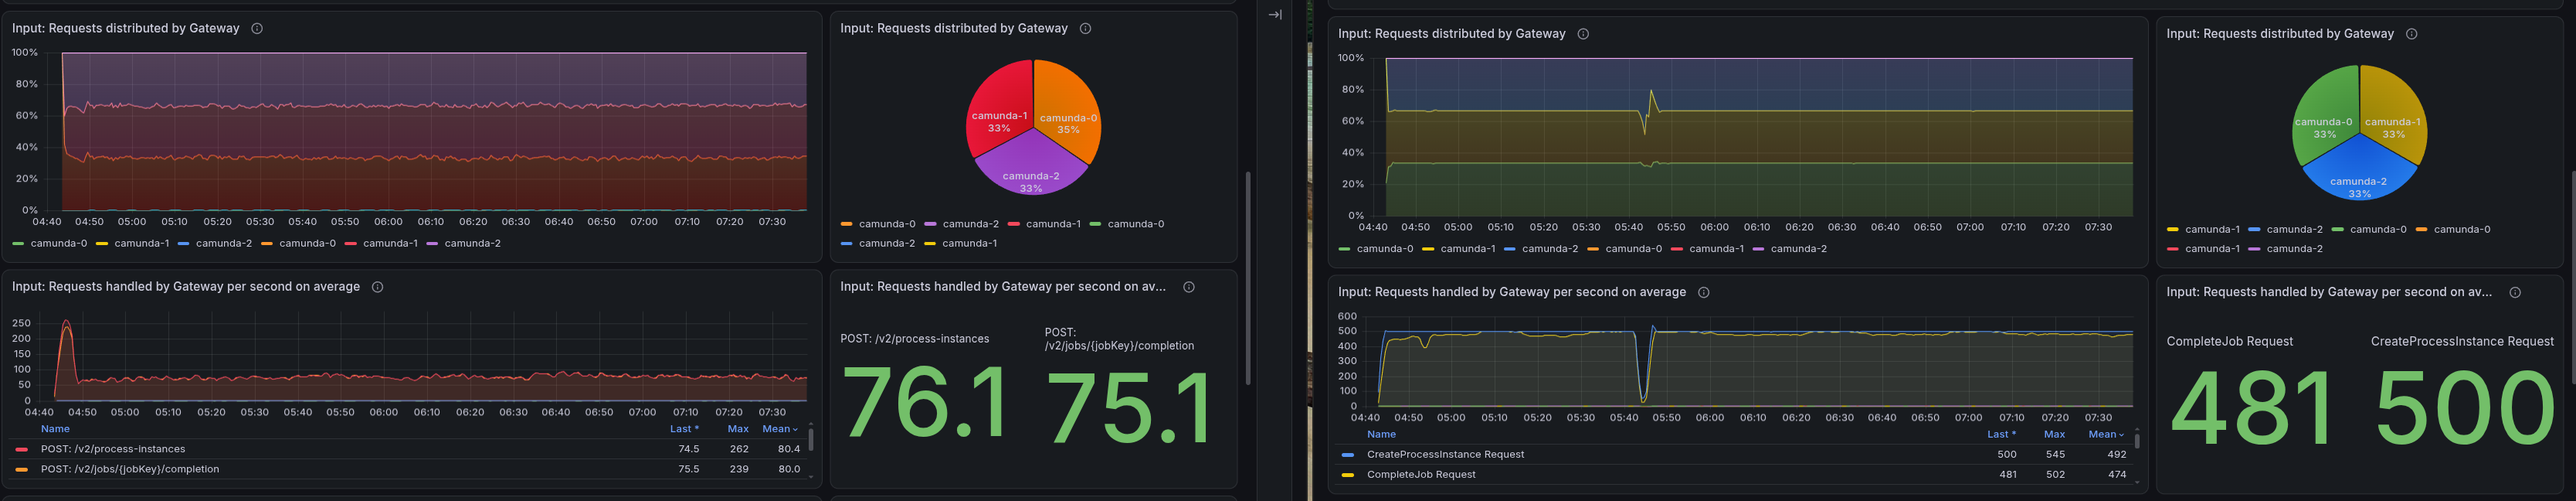This screenshot has height=501, width=2576.
Task: Click down arrow of right dashboard's legend table scrollbar
Action: 2137,482
